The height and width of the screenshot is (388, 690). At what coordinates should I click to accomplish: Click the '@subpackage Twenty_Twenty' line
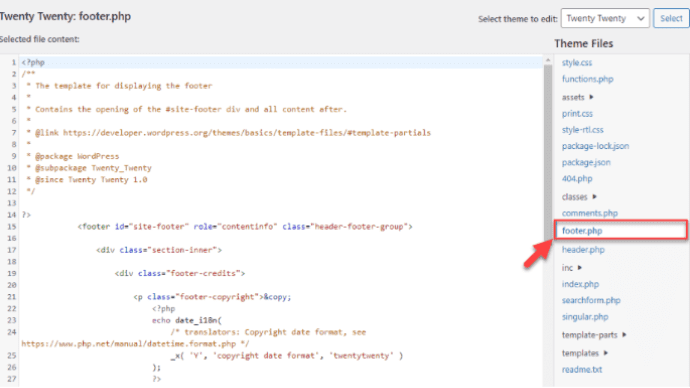tap(88, 168)
